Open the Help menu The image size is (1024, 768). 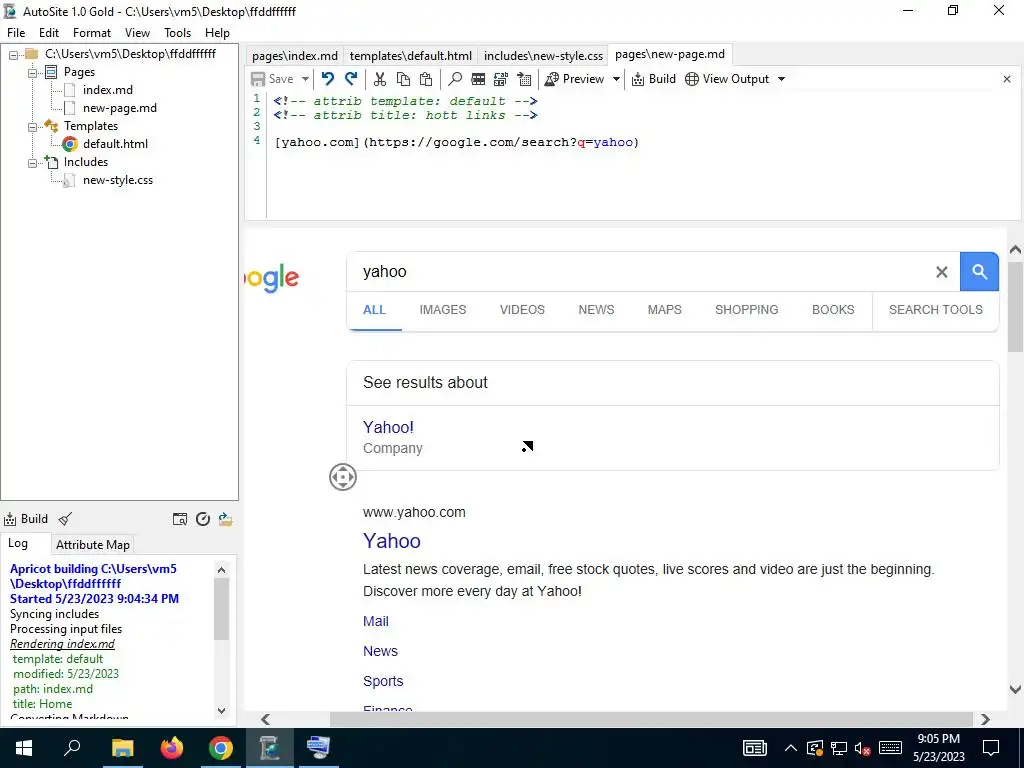point(217,33)
